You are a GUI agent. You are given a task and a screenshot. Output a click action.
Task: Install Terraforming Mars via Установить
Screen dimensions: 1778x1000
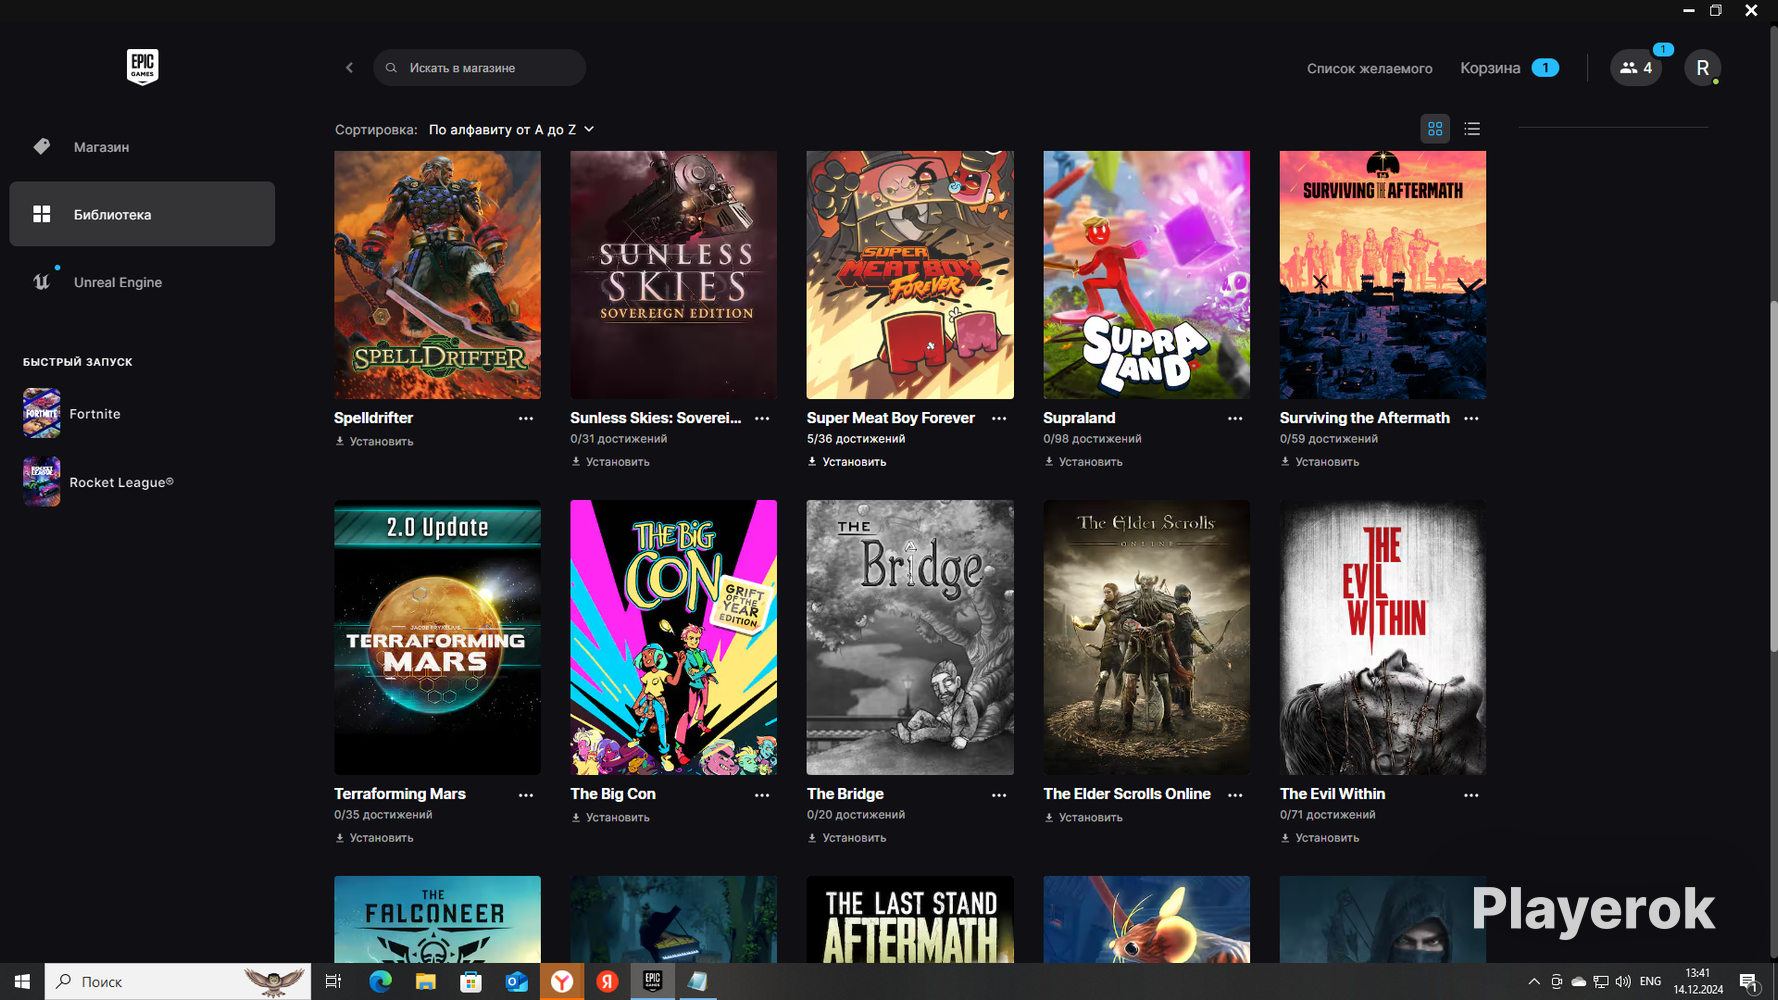pyautogui.click(x=374, y=838)
